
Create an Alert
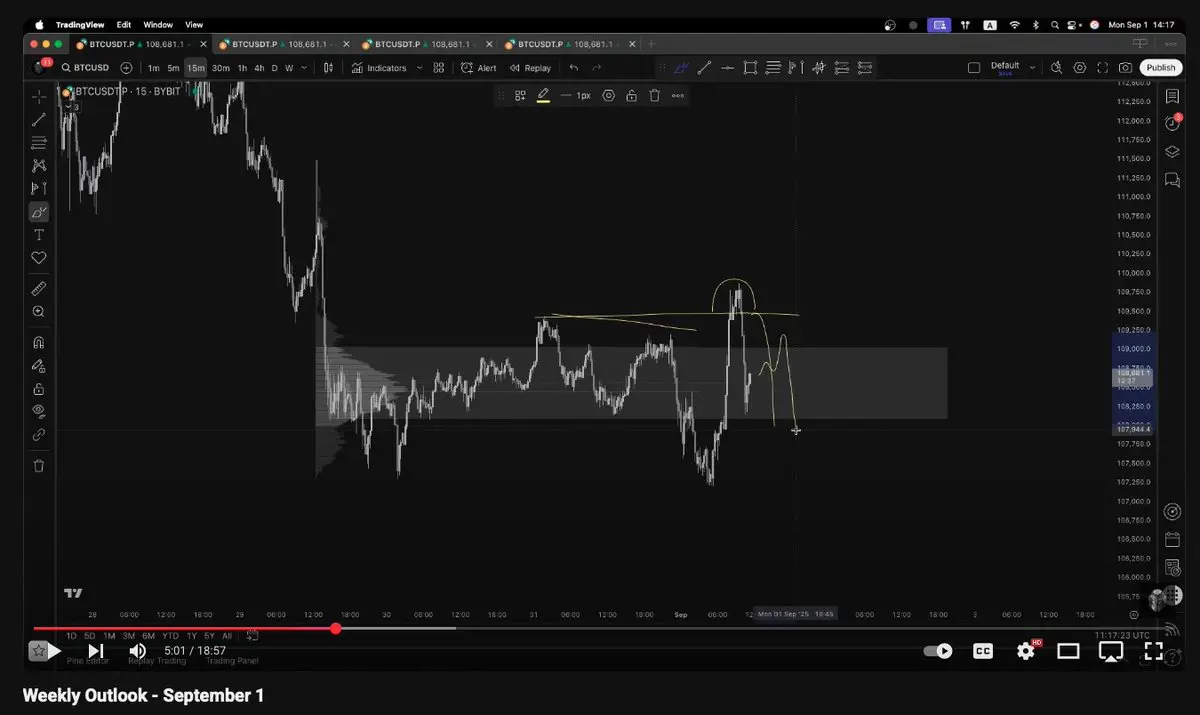(479, 68)
